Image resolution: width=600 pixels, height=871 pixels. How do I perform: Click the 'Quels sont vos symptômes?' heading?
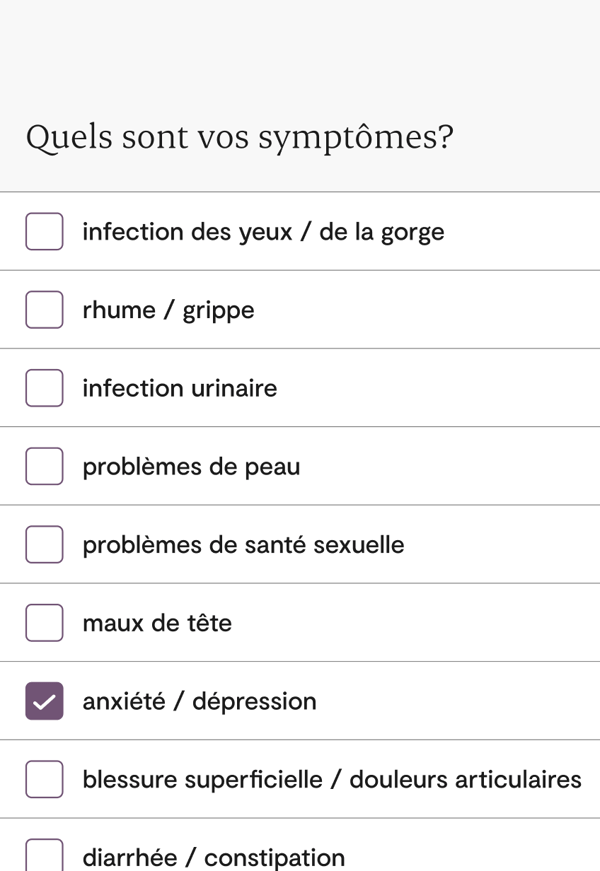pyautogui.click(x=239, y=137)
